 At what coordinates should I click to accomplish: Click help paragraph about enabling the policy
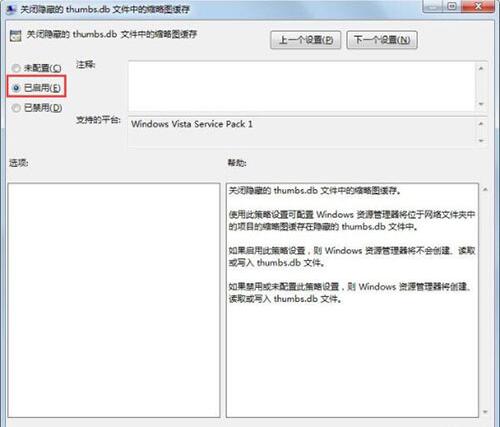tap(352, 256)
